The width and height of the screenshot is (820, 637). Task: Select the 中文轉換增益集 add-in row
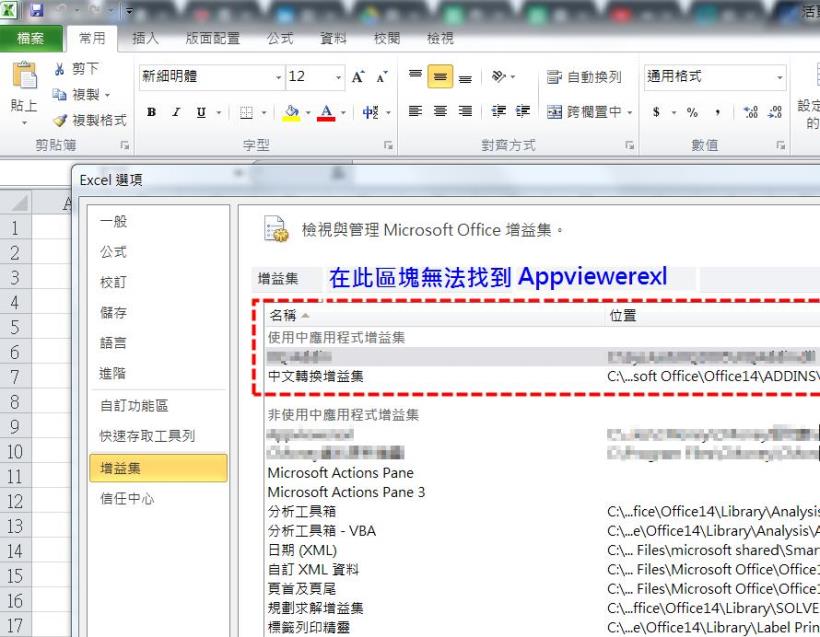[x=541, y=377]
